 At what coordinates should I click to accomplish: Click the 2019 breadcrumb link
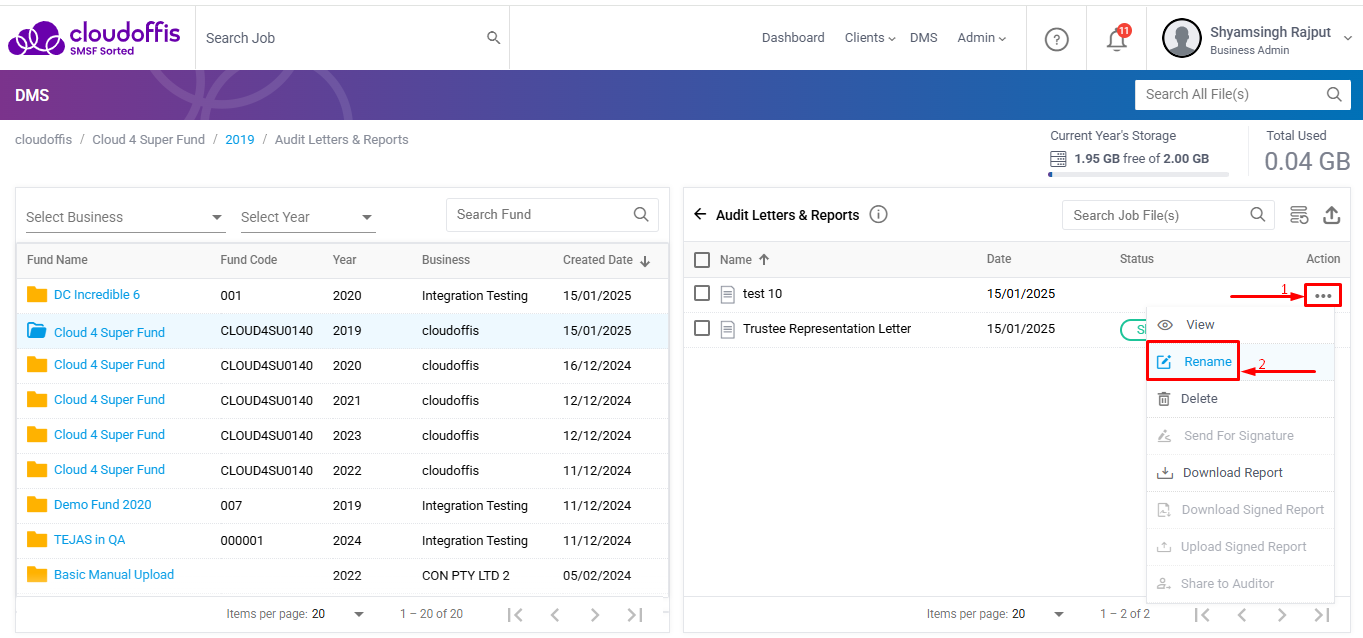click(240, 140)
